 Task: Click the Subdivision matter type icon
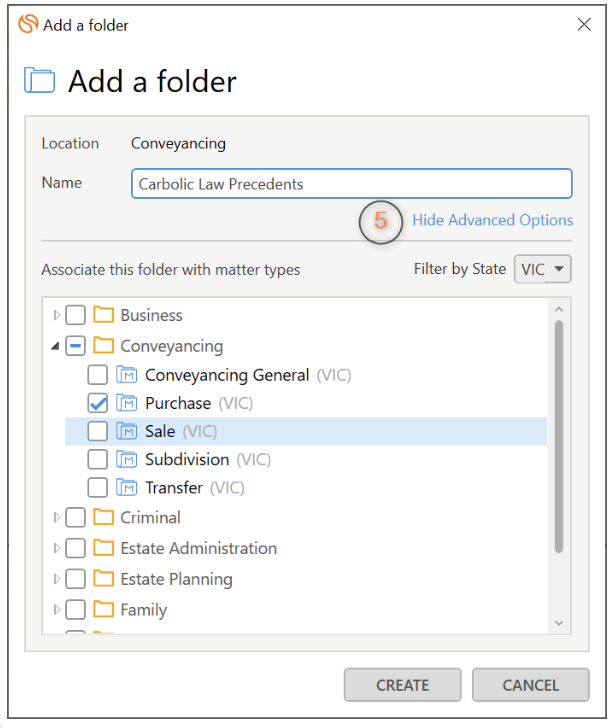pos(126,460)
